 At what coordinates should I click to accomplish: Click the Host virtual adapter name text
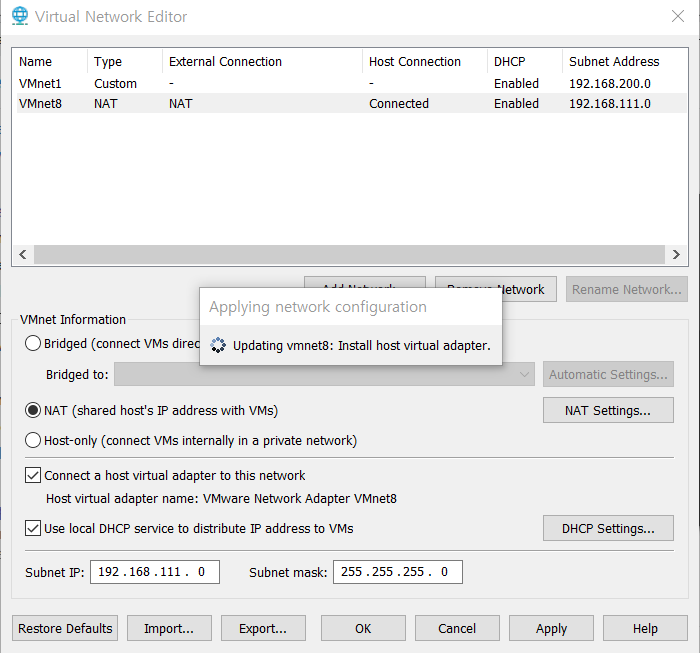[221, 499]
